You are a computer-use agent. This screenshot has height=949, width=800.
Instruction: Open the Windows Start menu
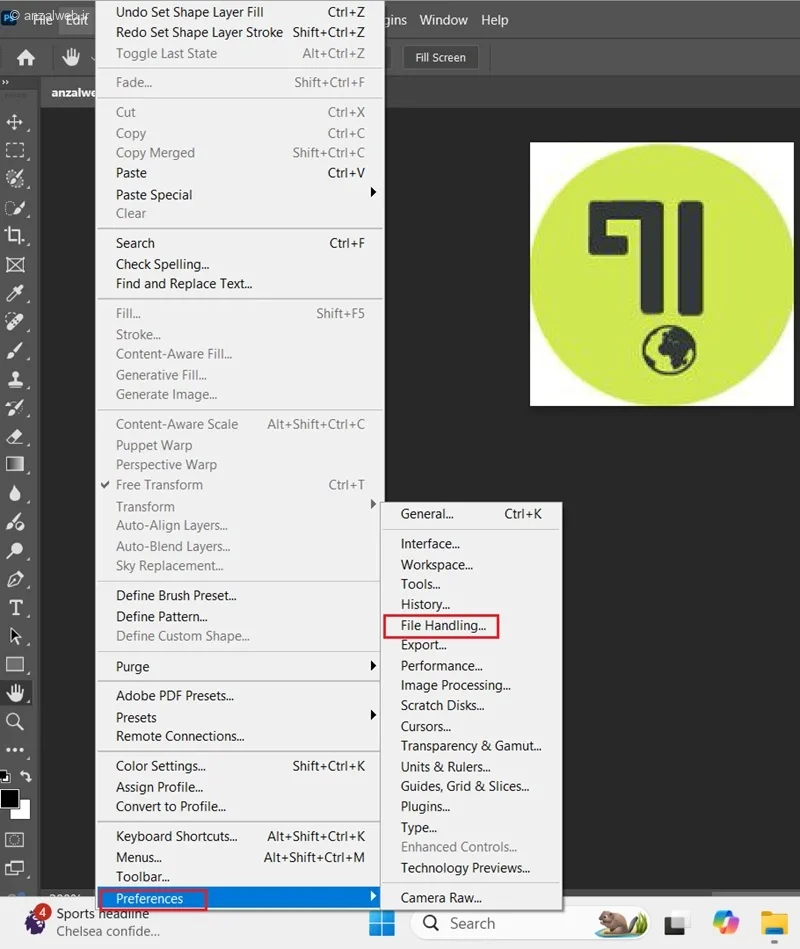(382, 924)
